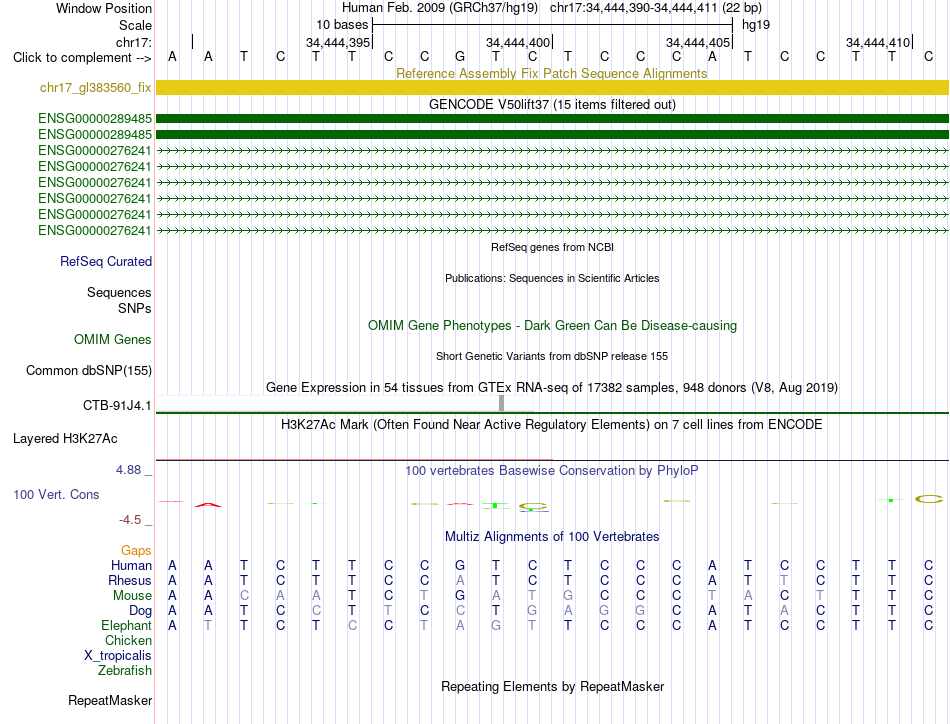Image resolution: width=950 pixels, height=724 pixels.
Task: Click the G base in the Elephant row
Action: coord(496,625)
